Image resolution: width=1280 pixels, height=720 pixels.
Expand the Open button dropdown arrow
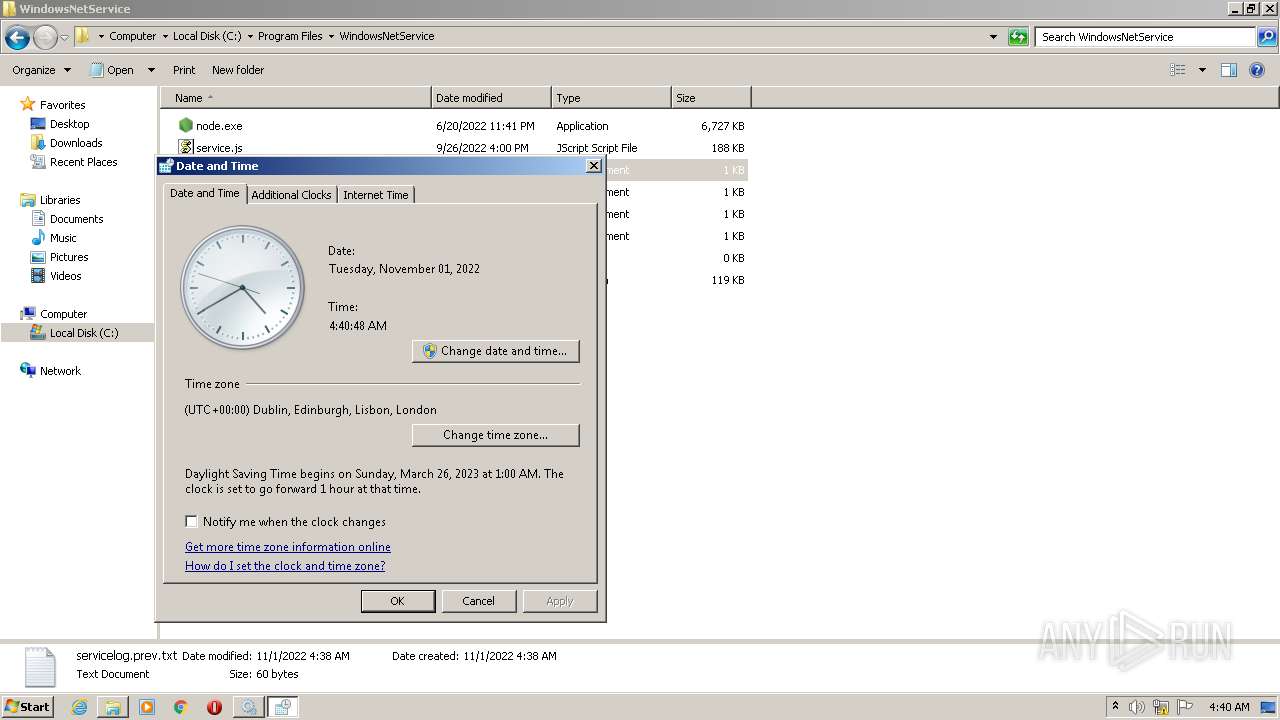[x=151, y=70]
